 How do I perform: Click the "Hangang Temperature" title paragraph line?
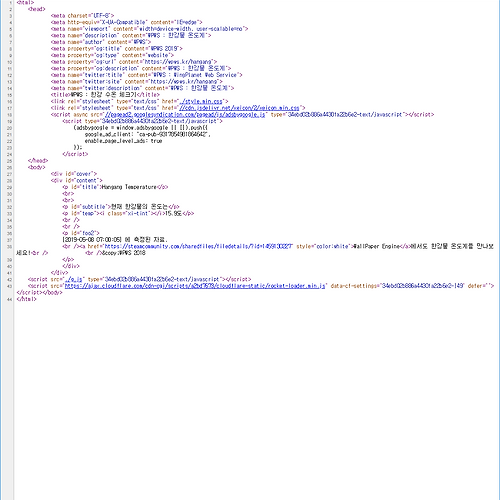tap(115, 187)
